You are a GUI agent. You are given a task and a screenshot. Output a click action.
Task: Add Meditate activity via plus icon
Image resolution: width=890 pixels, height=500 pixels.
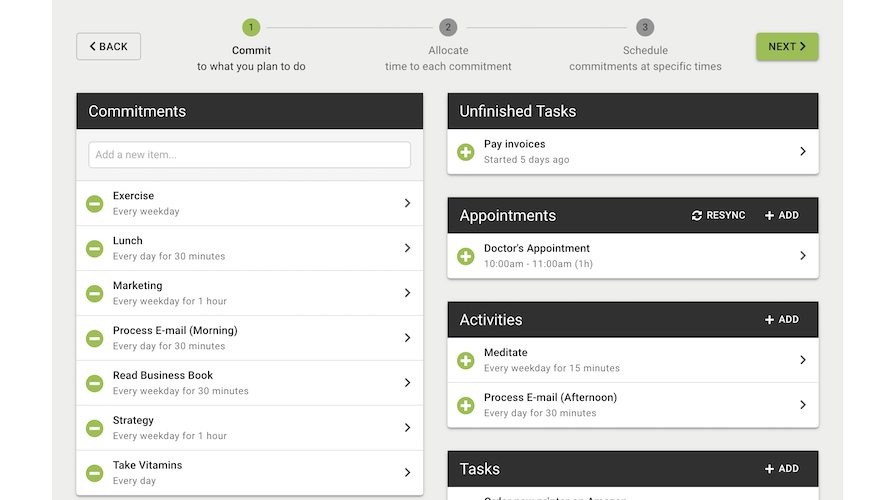(465, 360)
